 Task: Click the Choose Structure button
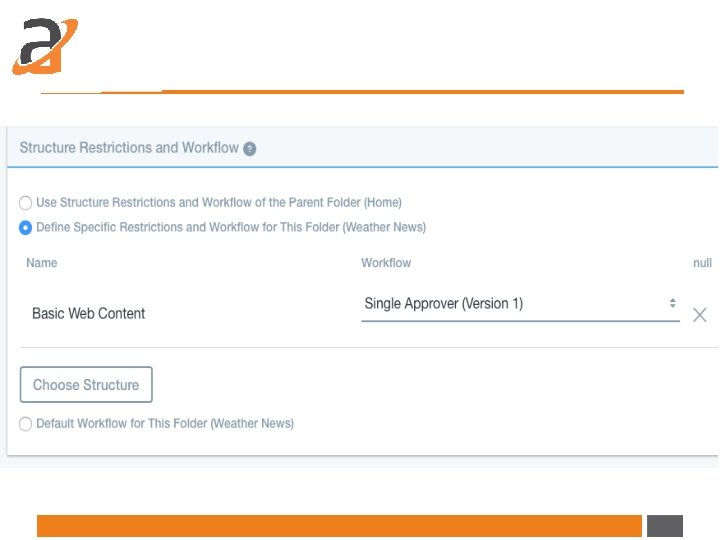point(86,385)
